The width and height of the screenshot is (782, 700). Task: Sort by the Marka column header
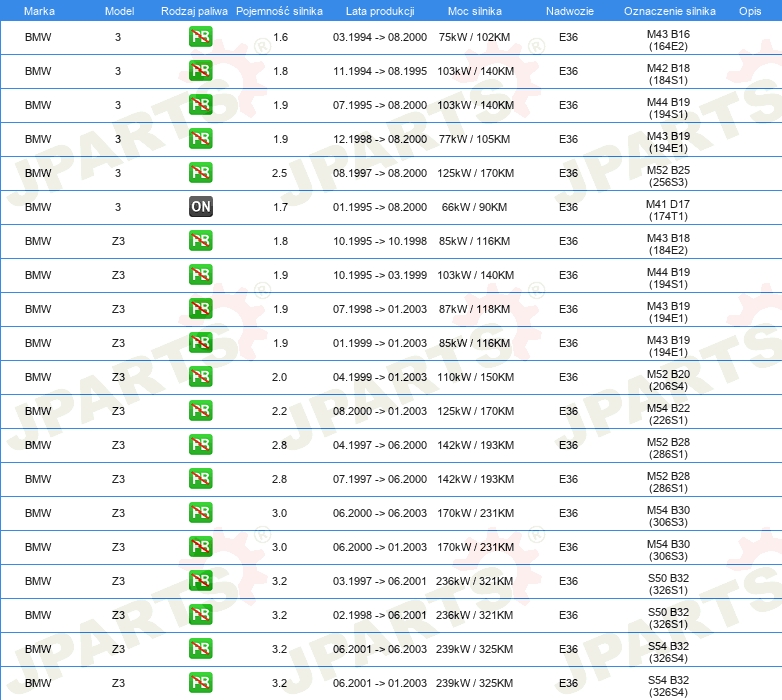point(39,11)
